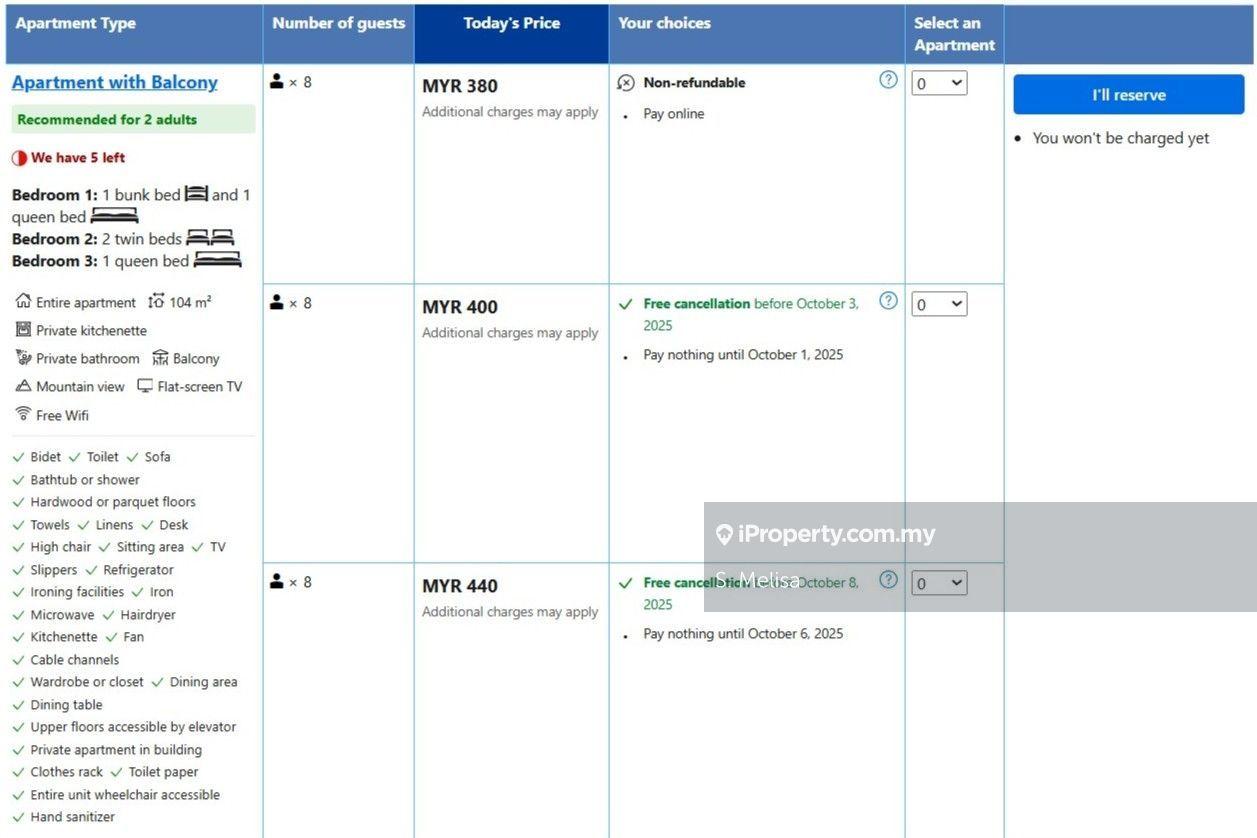The image size is (1257, 838).
Task: Click help icon for MYR 440 option
Action: click(x=888, y=580)
